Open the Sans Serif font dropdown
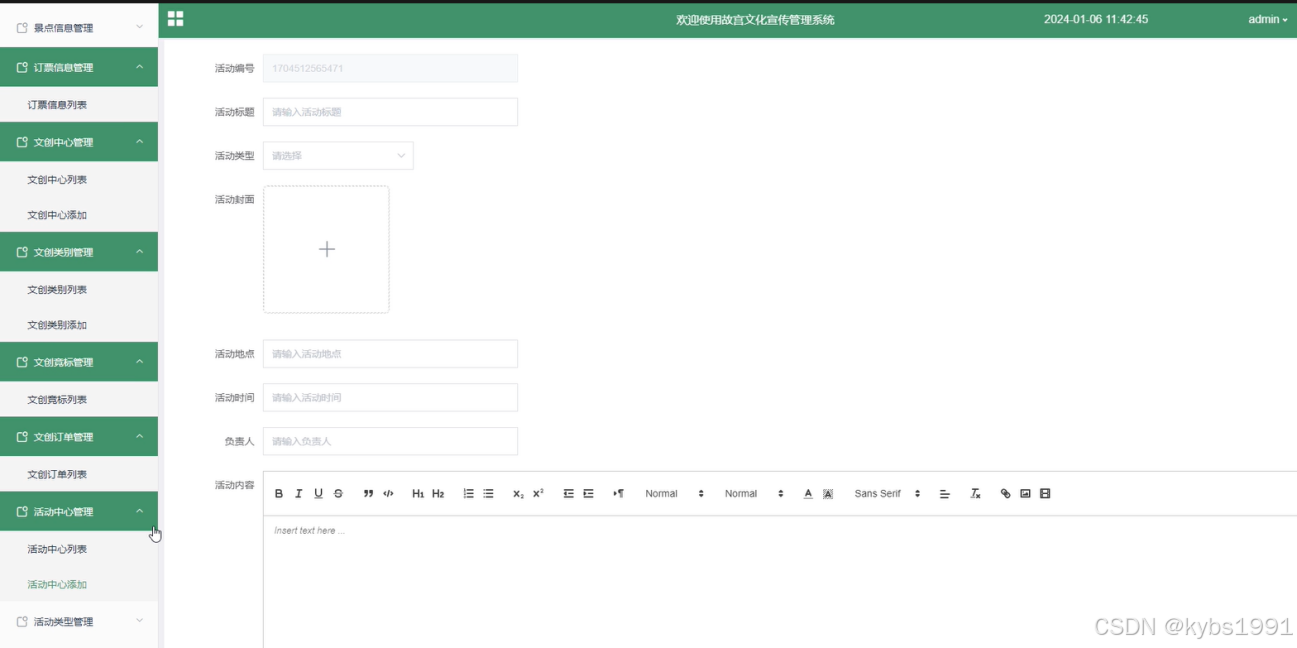 pyautogui.click(x=887, y=494)
